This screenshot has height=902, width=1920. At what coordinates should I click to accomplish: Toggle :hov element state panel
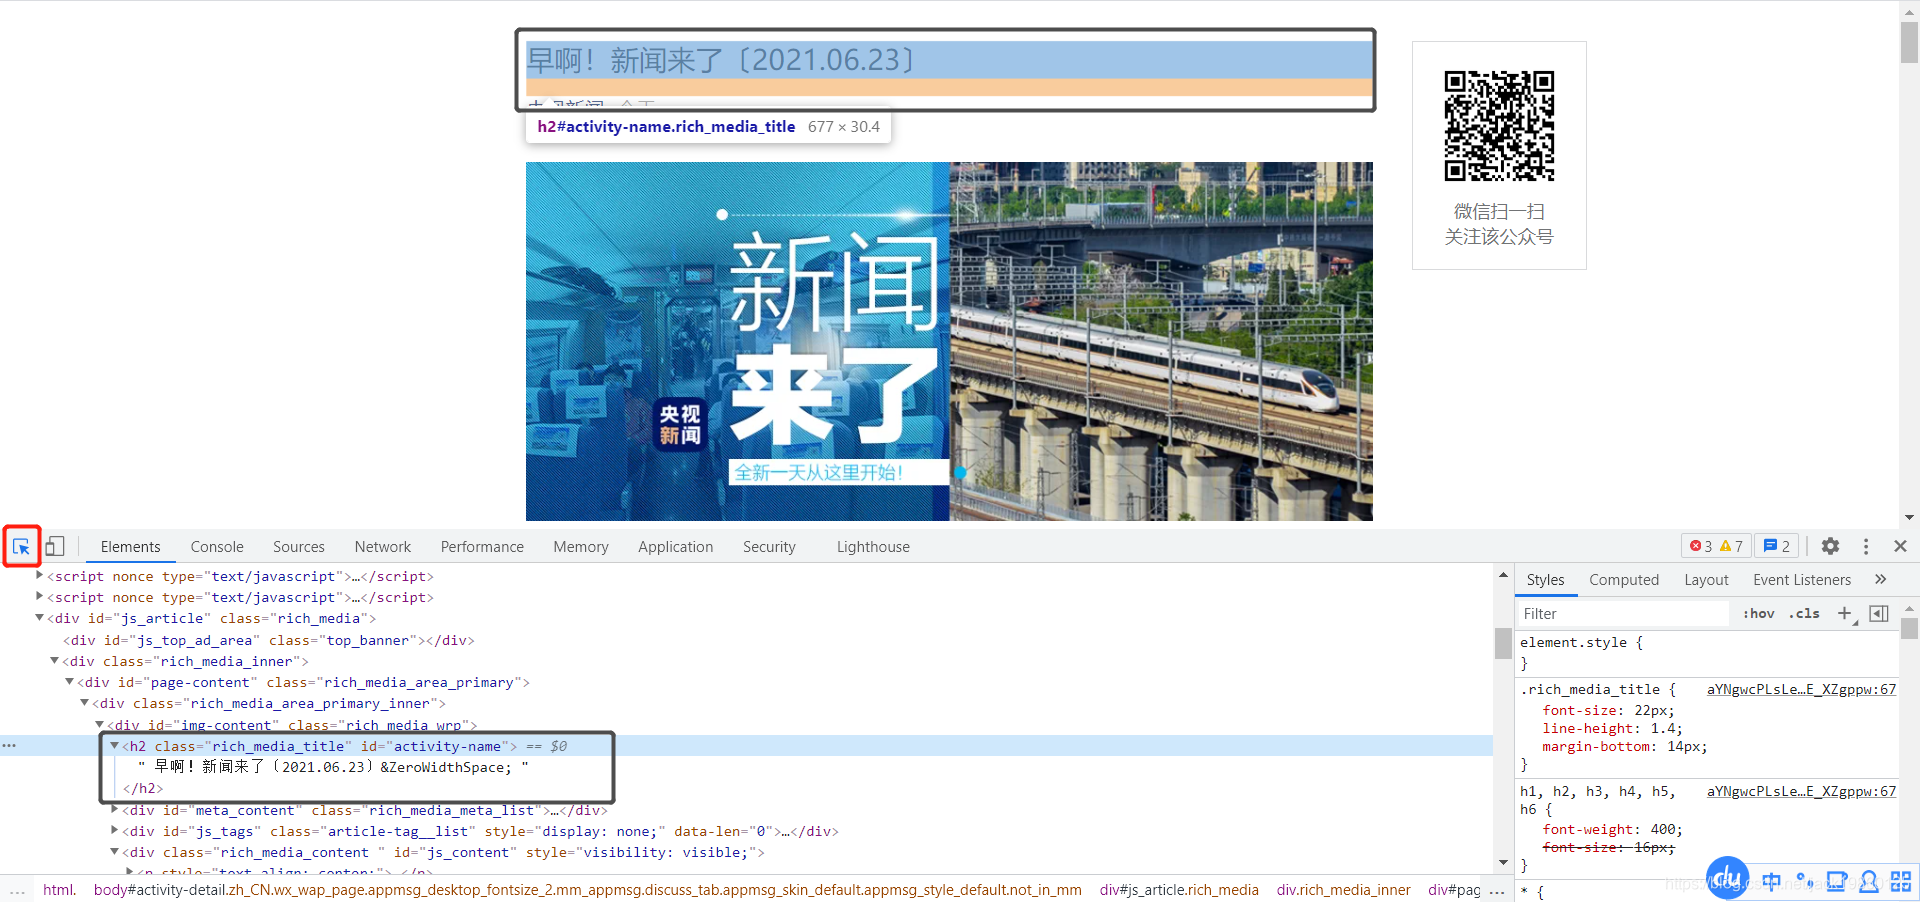click(1758, 614)
